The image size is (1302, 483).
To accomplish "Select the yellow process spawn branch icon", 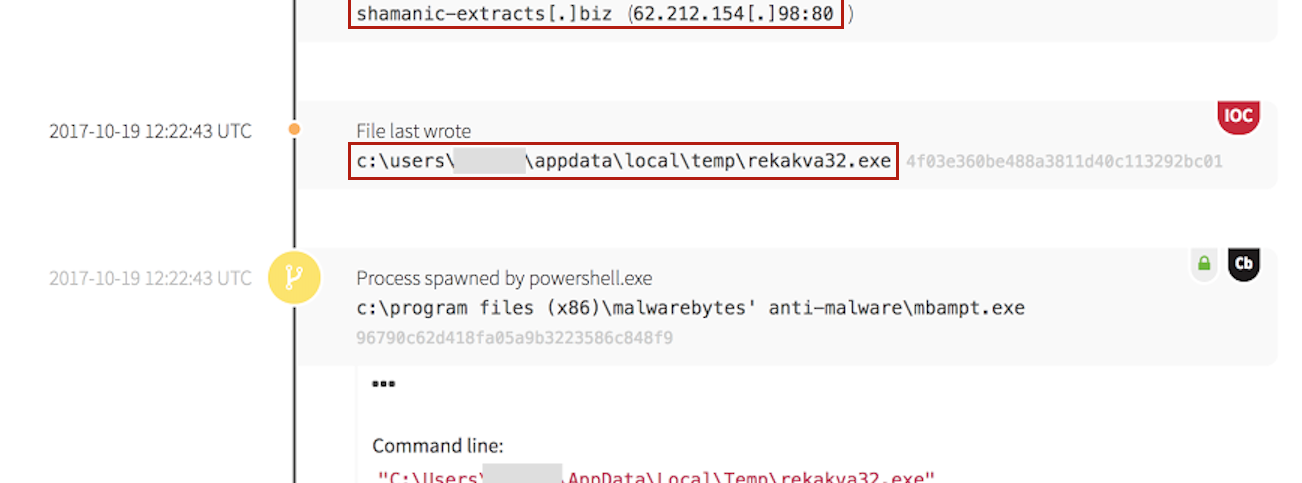I will [294, 278].
